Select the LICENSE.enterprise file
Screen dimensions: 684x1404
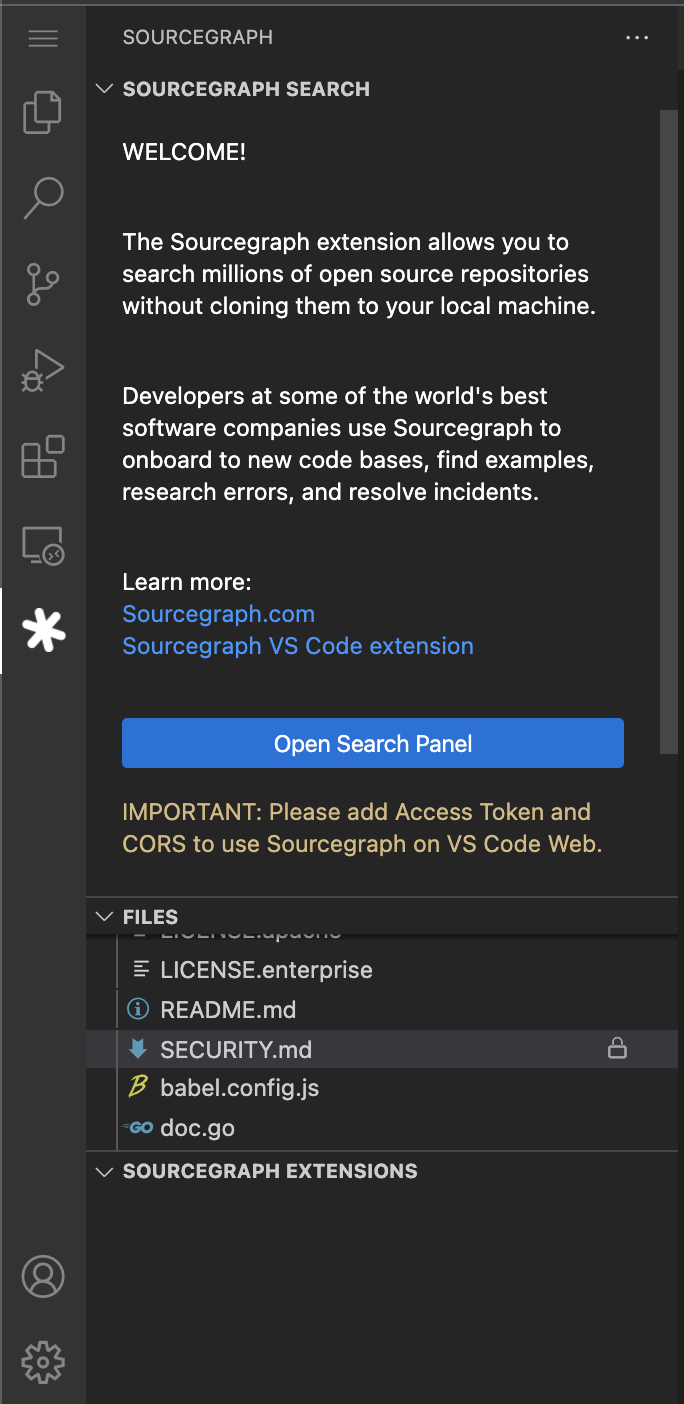[x=382, y=970]
